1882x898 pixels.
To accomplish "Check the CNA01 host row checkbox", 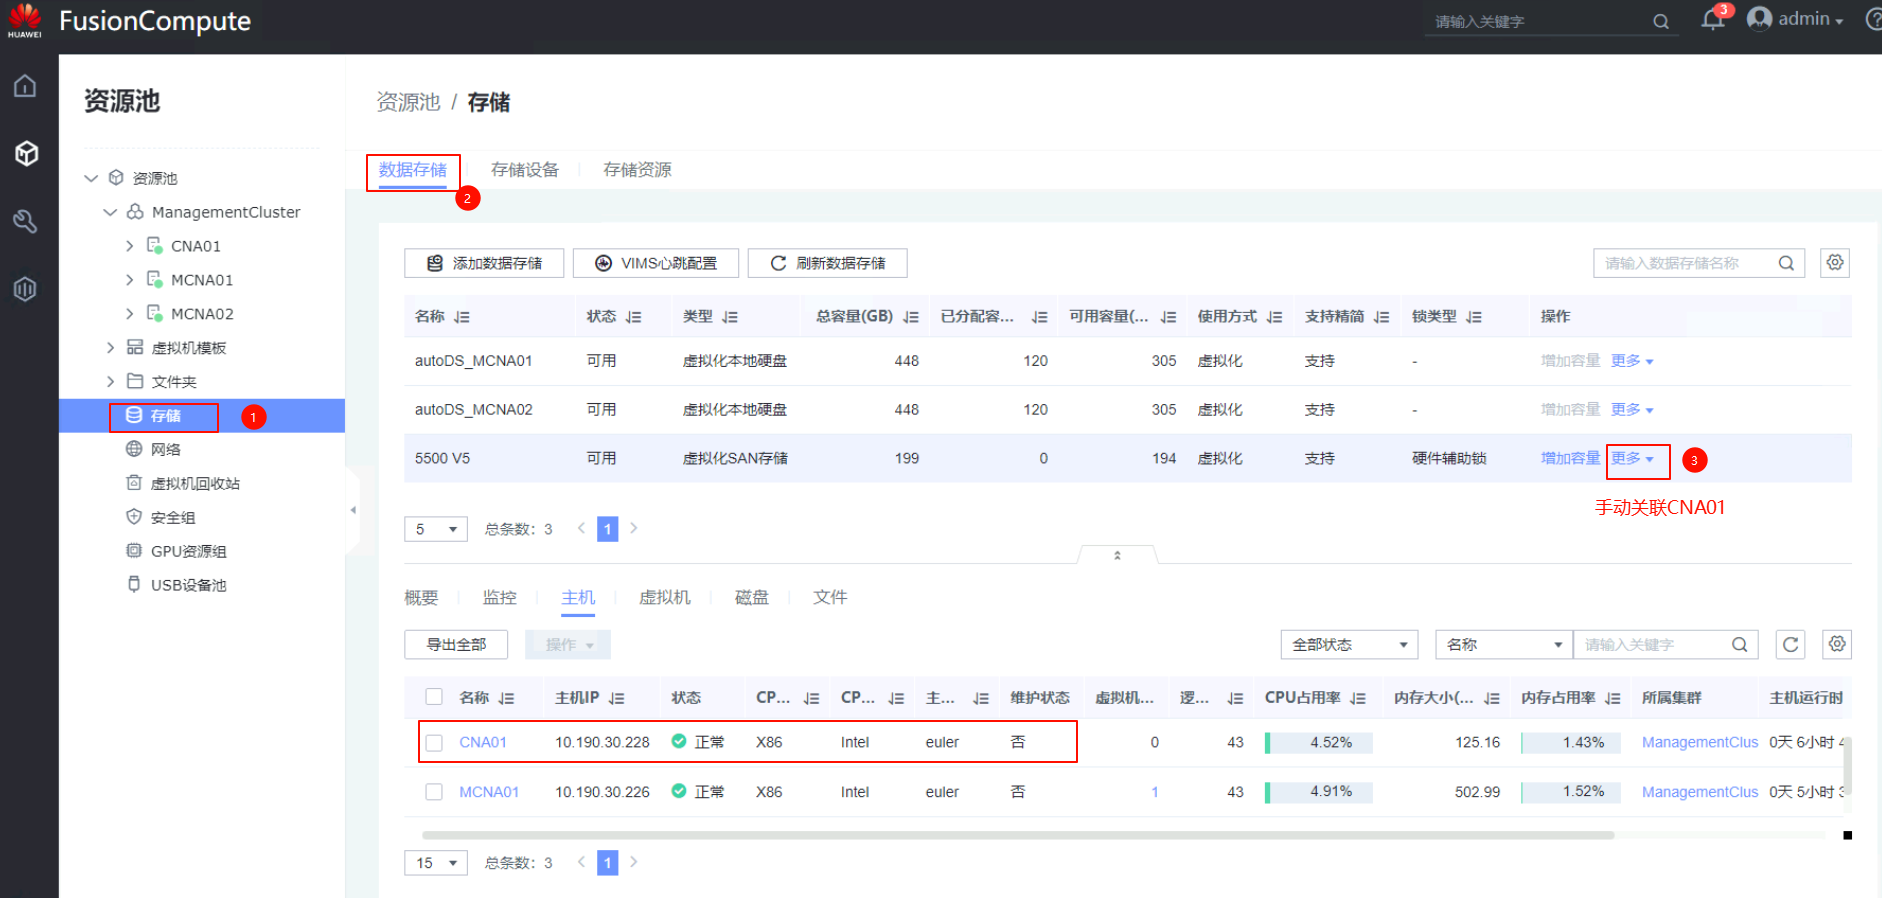I will click(x=434, y=743).
